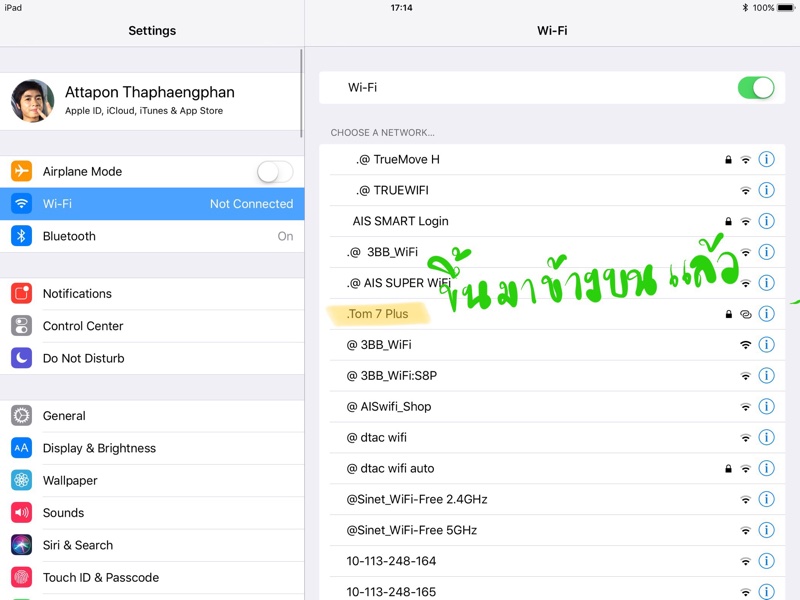Tap the Airplane Mode icon
Screen dimensions: 800x600
(x=21, y=171)
